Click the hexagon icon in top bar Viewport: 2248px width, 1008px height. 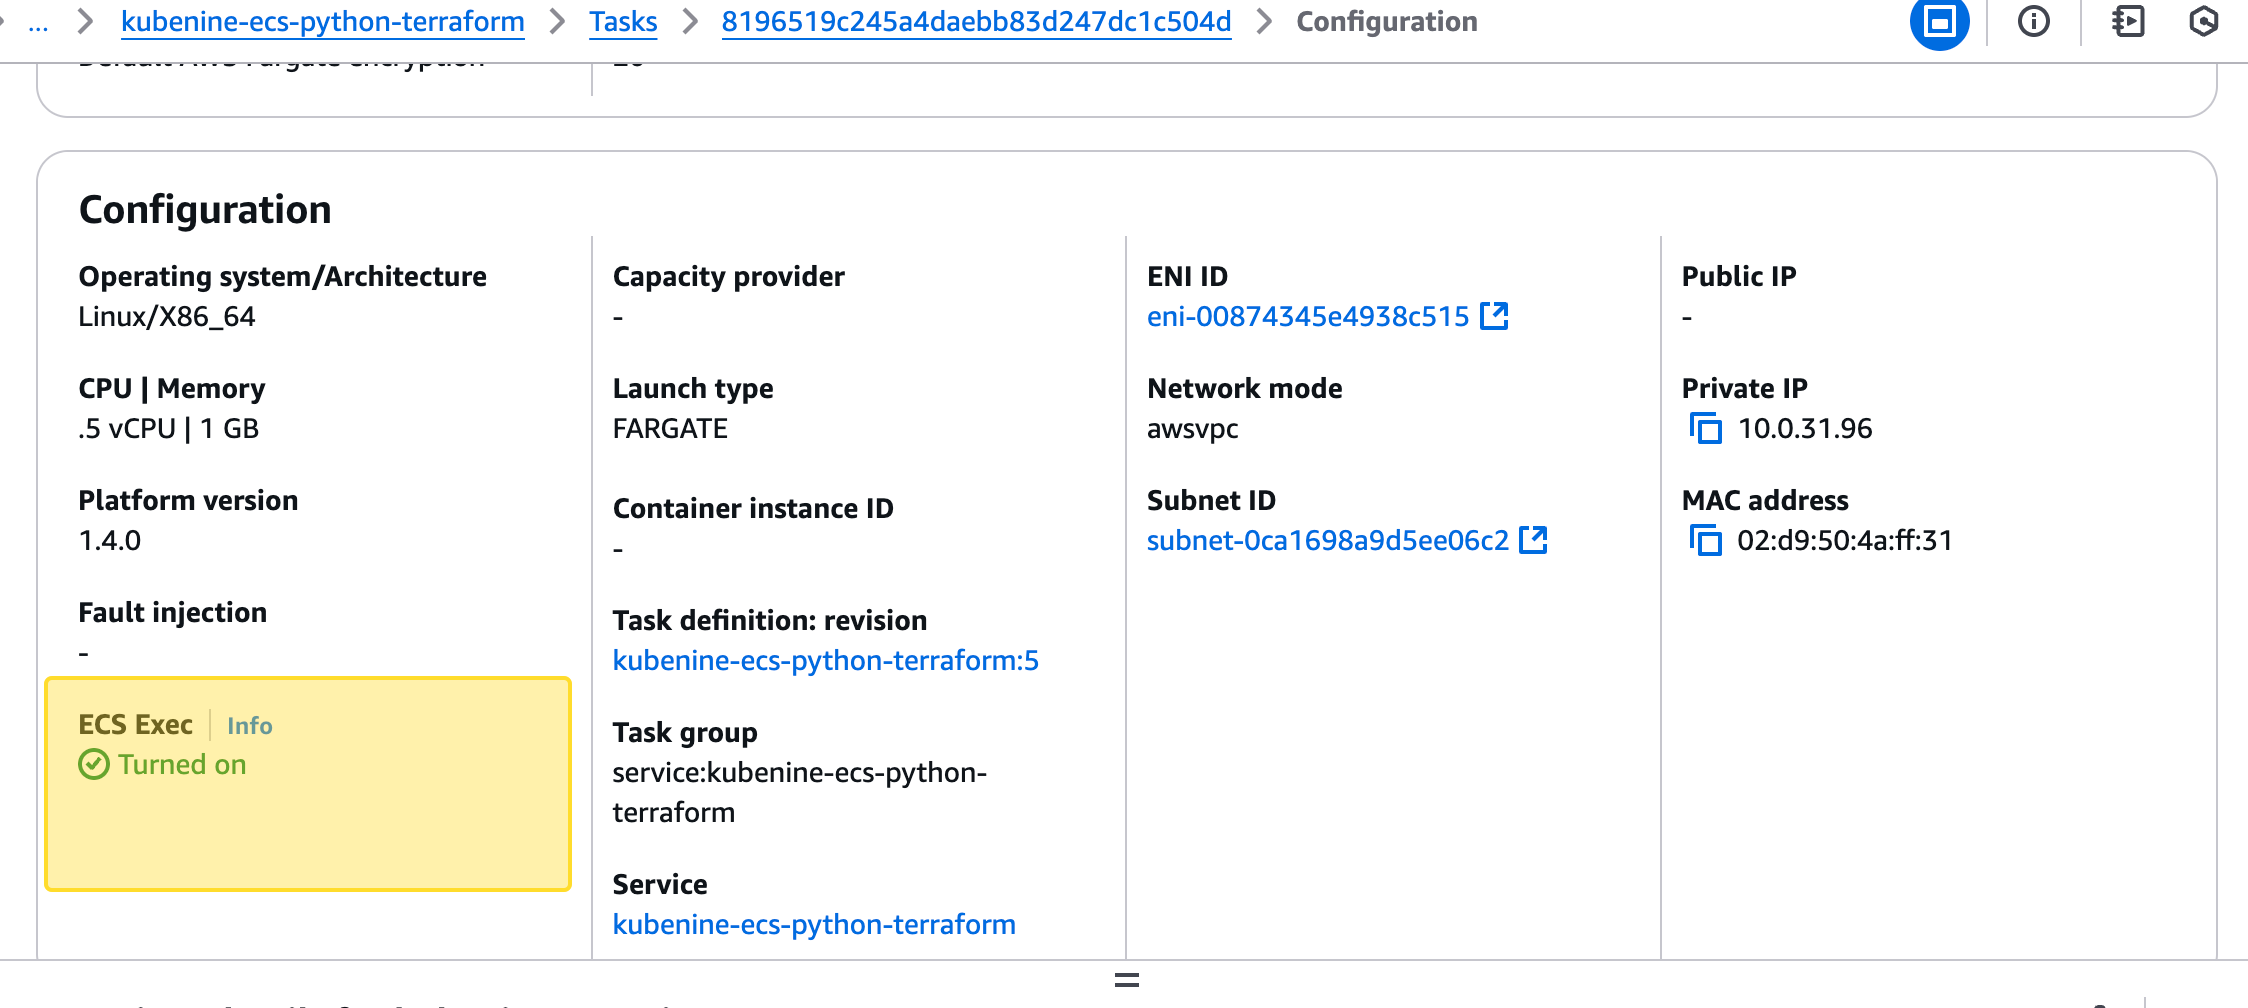pos(2203,22)
